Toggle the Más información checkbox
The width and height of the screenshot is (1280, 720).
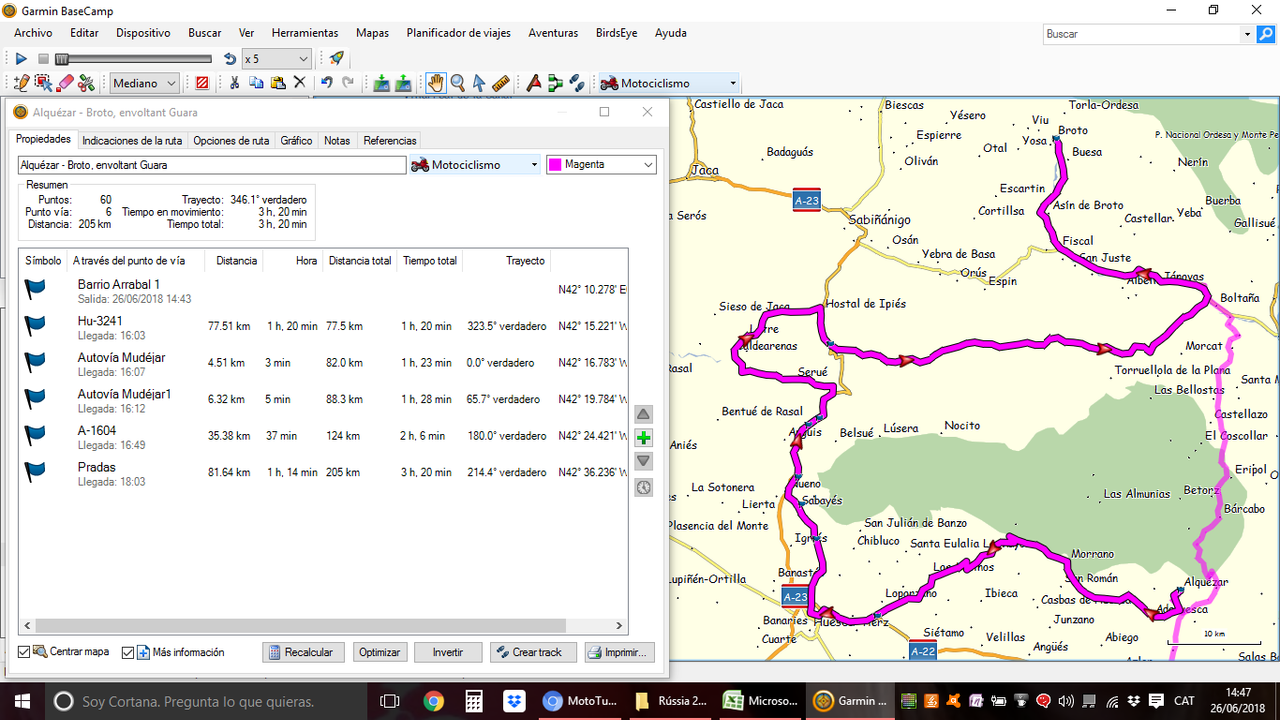click(x=128, y=652)
